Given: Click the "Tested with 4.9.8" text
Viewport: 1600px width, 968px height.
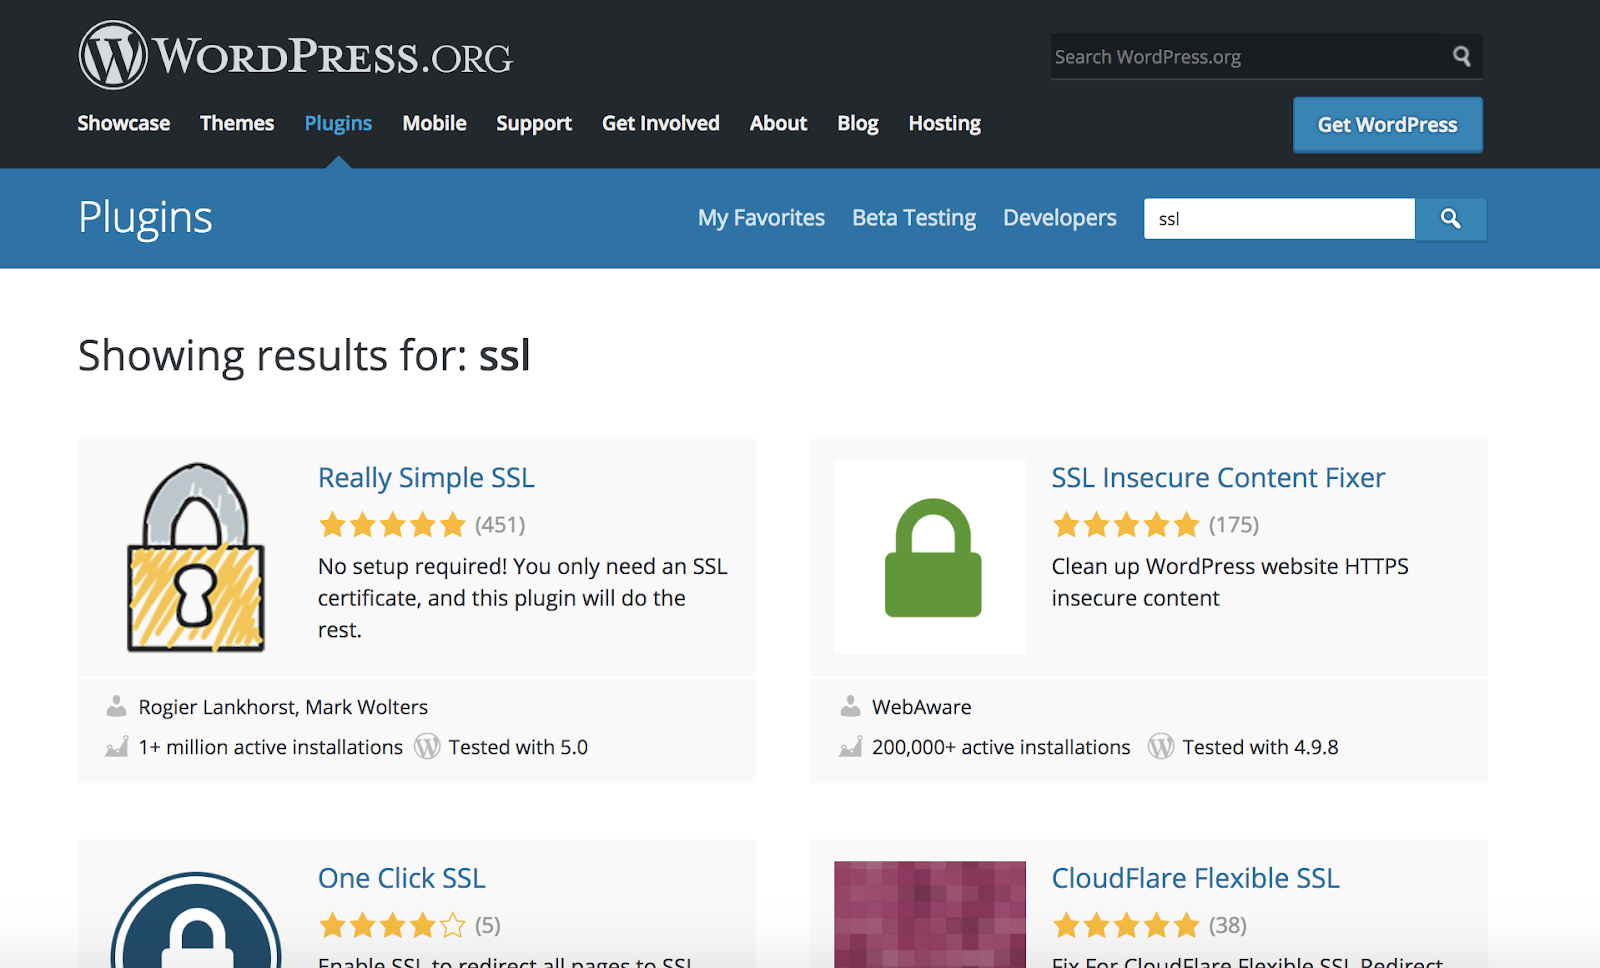Looking at the screenshot, I should click(1260, 747).
